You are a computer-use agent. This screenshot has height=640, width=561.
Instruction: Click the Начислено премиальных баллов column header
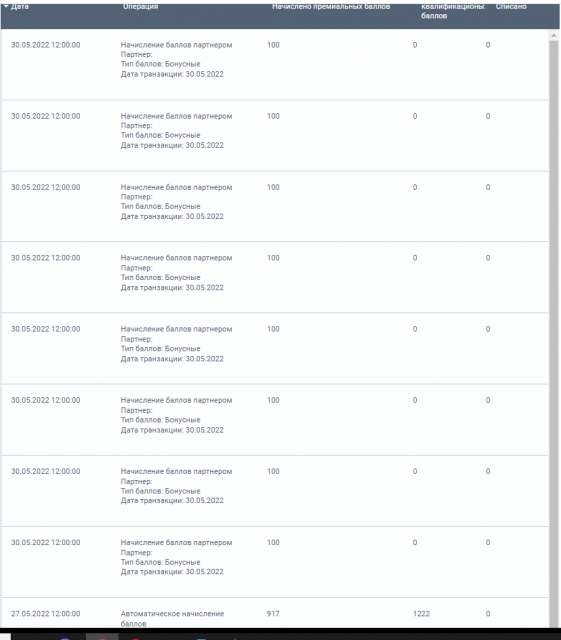click(x=331, y=6)
